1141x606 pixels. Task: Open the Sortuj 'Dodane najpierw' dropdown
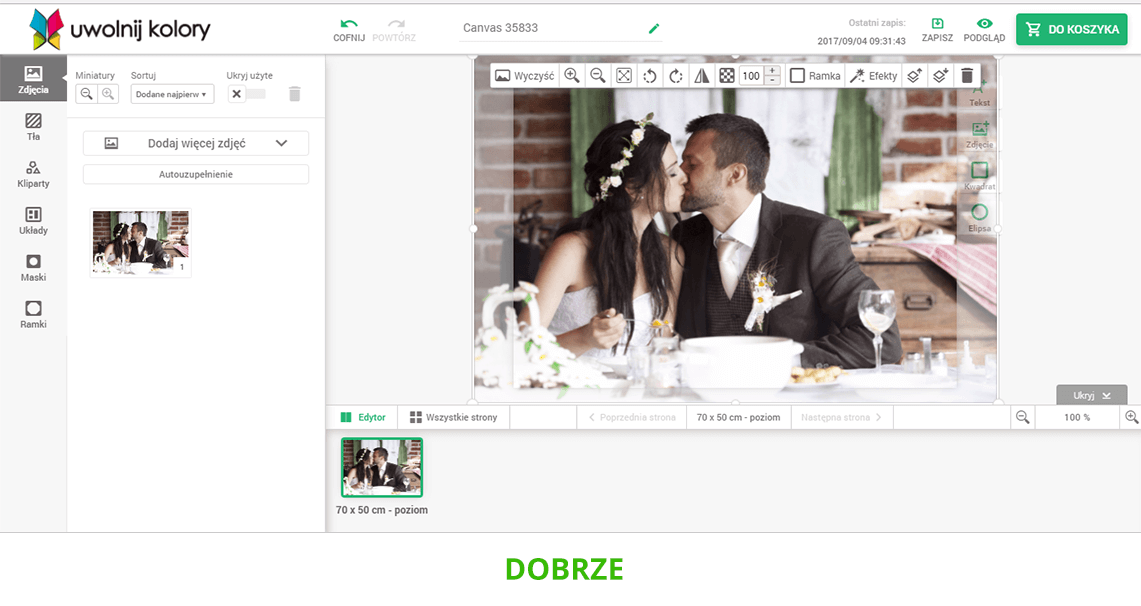[x=172, y=94]
